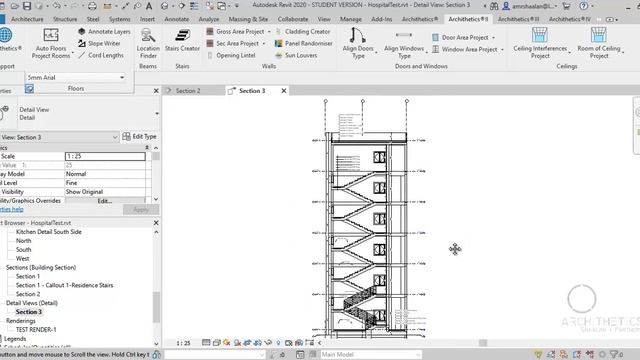Switch to the Architecture ribbon tab
This screenshot has height=360, width=640.
tap(27, 19)
